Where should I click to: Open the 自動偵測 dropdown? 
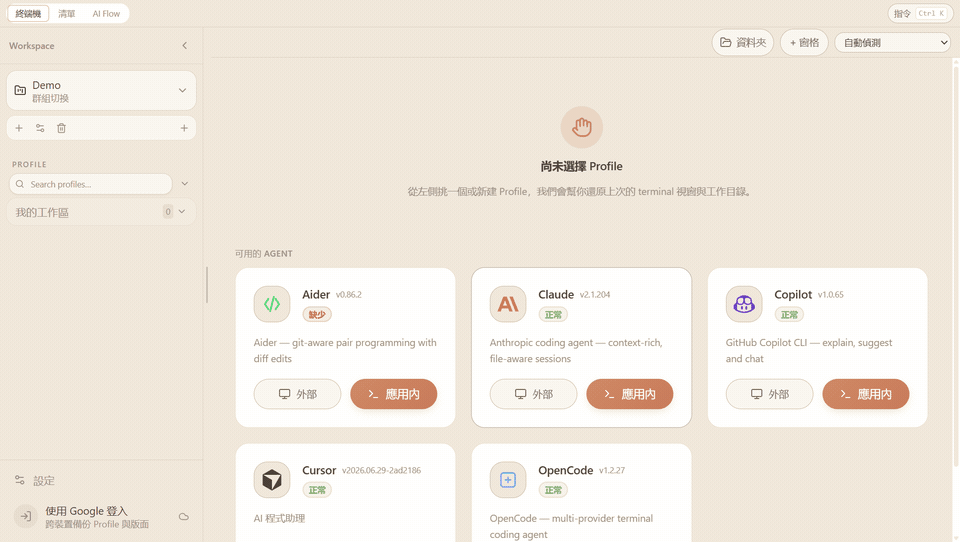pos(893,42)
